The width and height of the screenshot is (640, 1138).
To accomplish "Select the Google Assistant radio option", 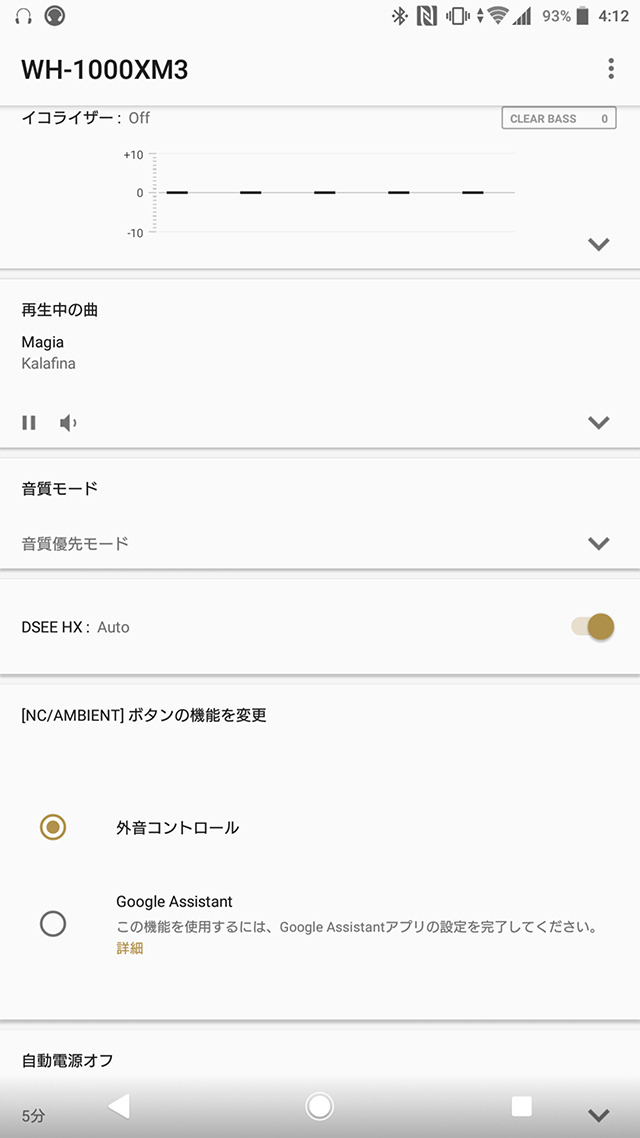I will point(53,923).
